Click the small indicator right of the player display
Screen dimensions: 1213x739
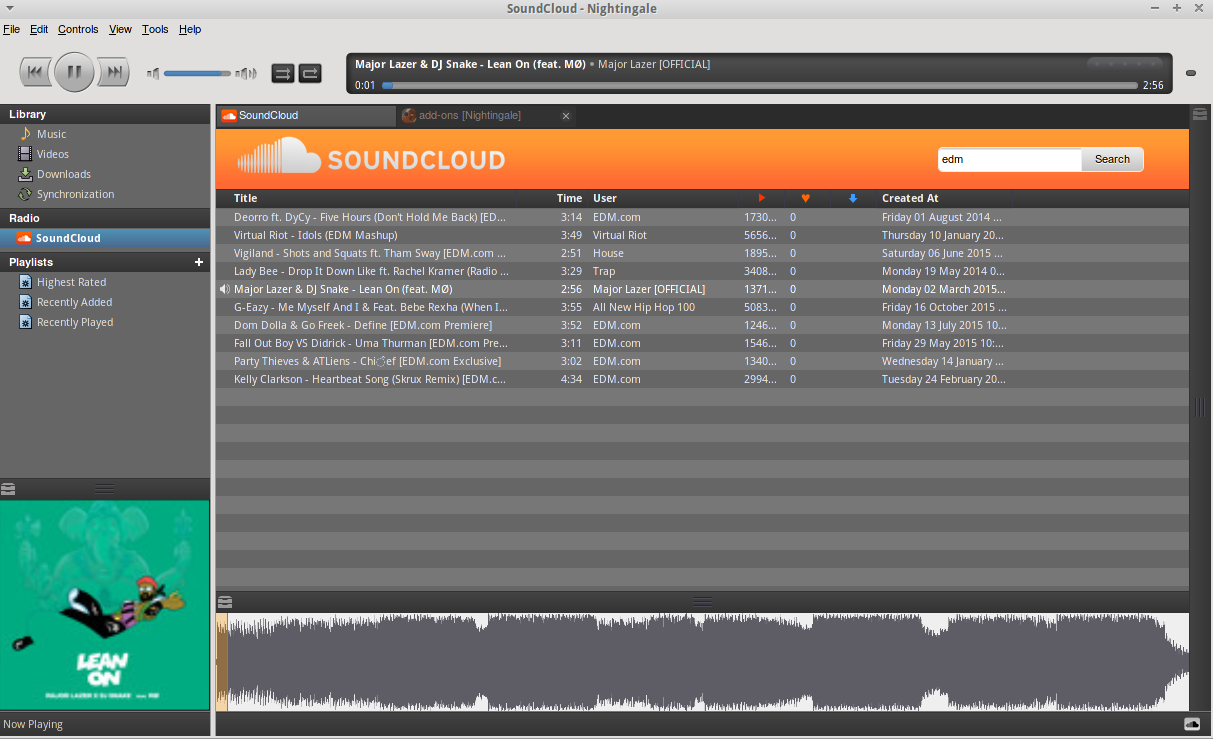pos(1190,73)
